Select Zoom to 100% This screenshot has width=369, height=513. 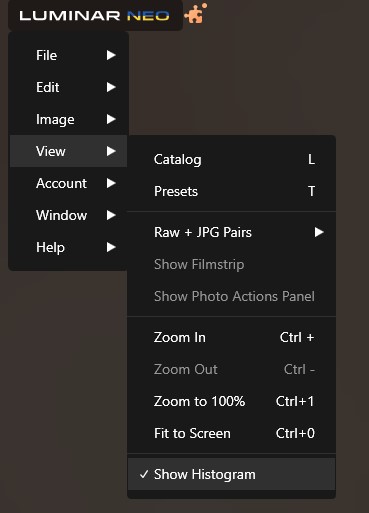(231, 401)
